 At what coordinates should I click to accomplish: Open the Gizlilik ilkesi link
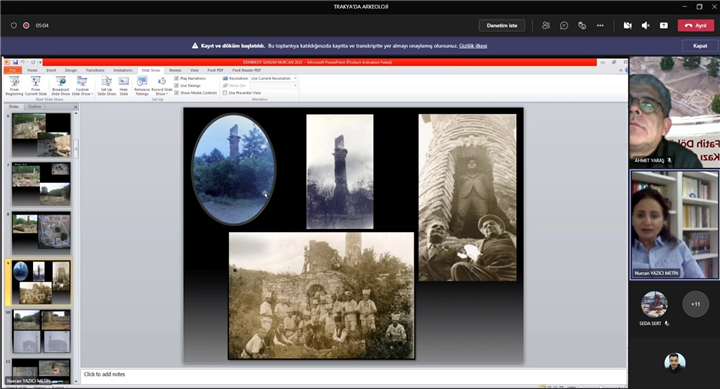click(x=473, y=46)
